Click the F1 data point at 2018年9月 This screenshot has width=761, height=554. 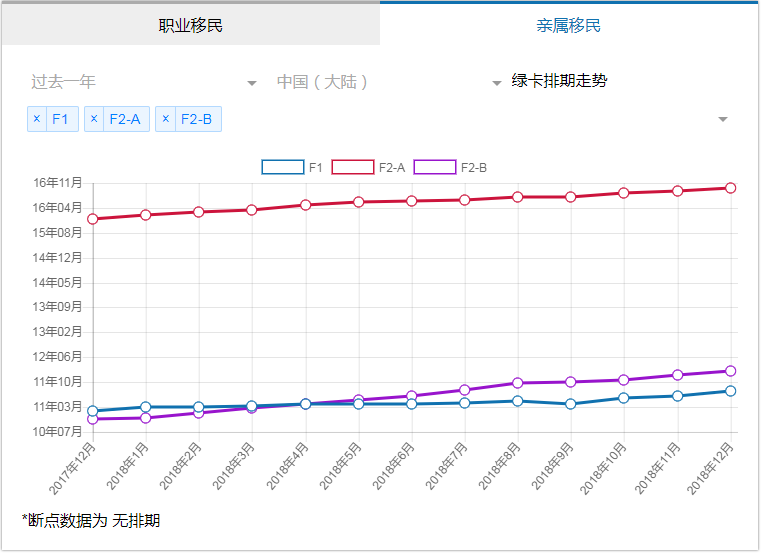(x=571, y=404)
